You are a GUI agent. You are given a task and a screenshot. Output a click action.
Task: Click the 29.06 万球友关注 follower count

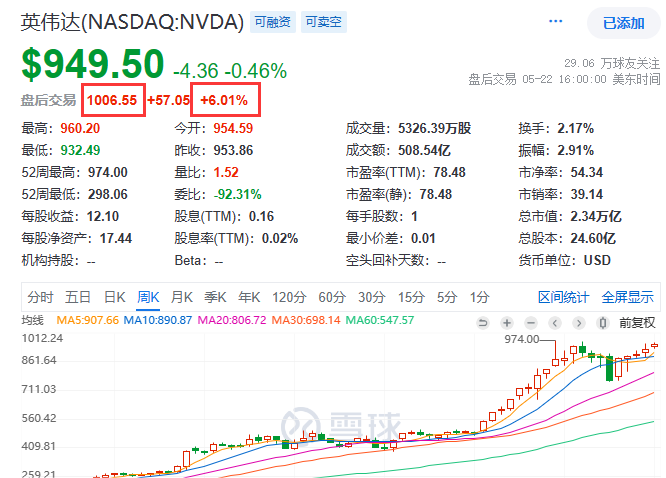[612, 63]
